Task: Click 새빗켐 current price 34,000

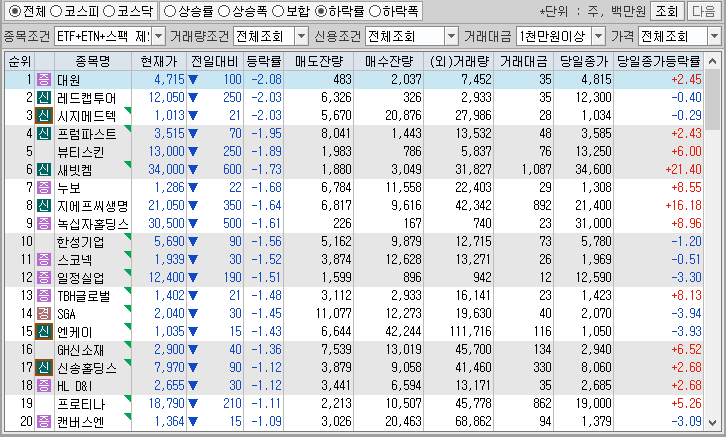Action: click(x=166, y=169)
